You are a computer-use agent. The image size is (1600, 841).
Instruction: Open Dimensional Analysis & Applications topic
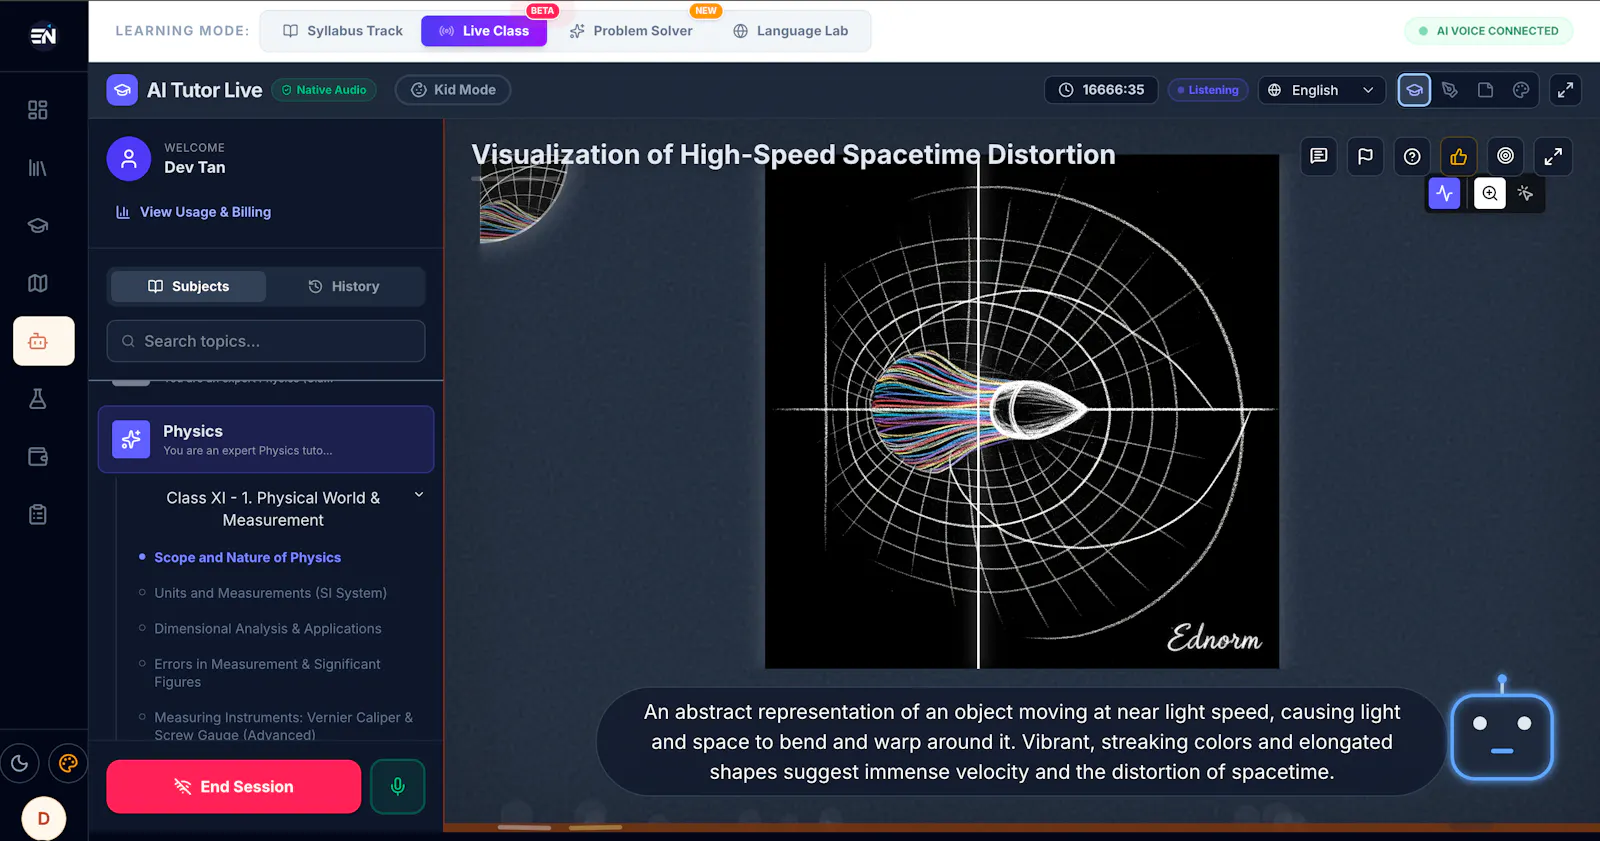click(268, 629)
